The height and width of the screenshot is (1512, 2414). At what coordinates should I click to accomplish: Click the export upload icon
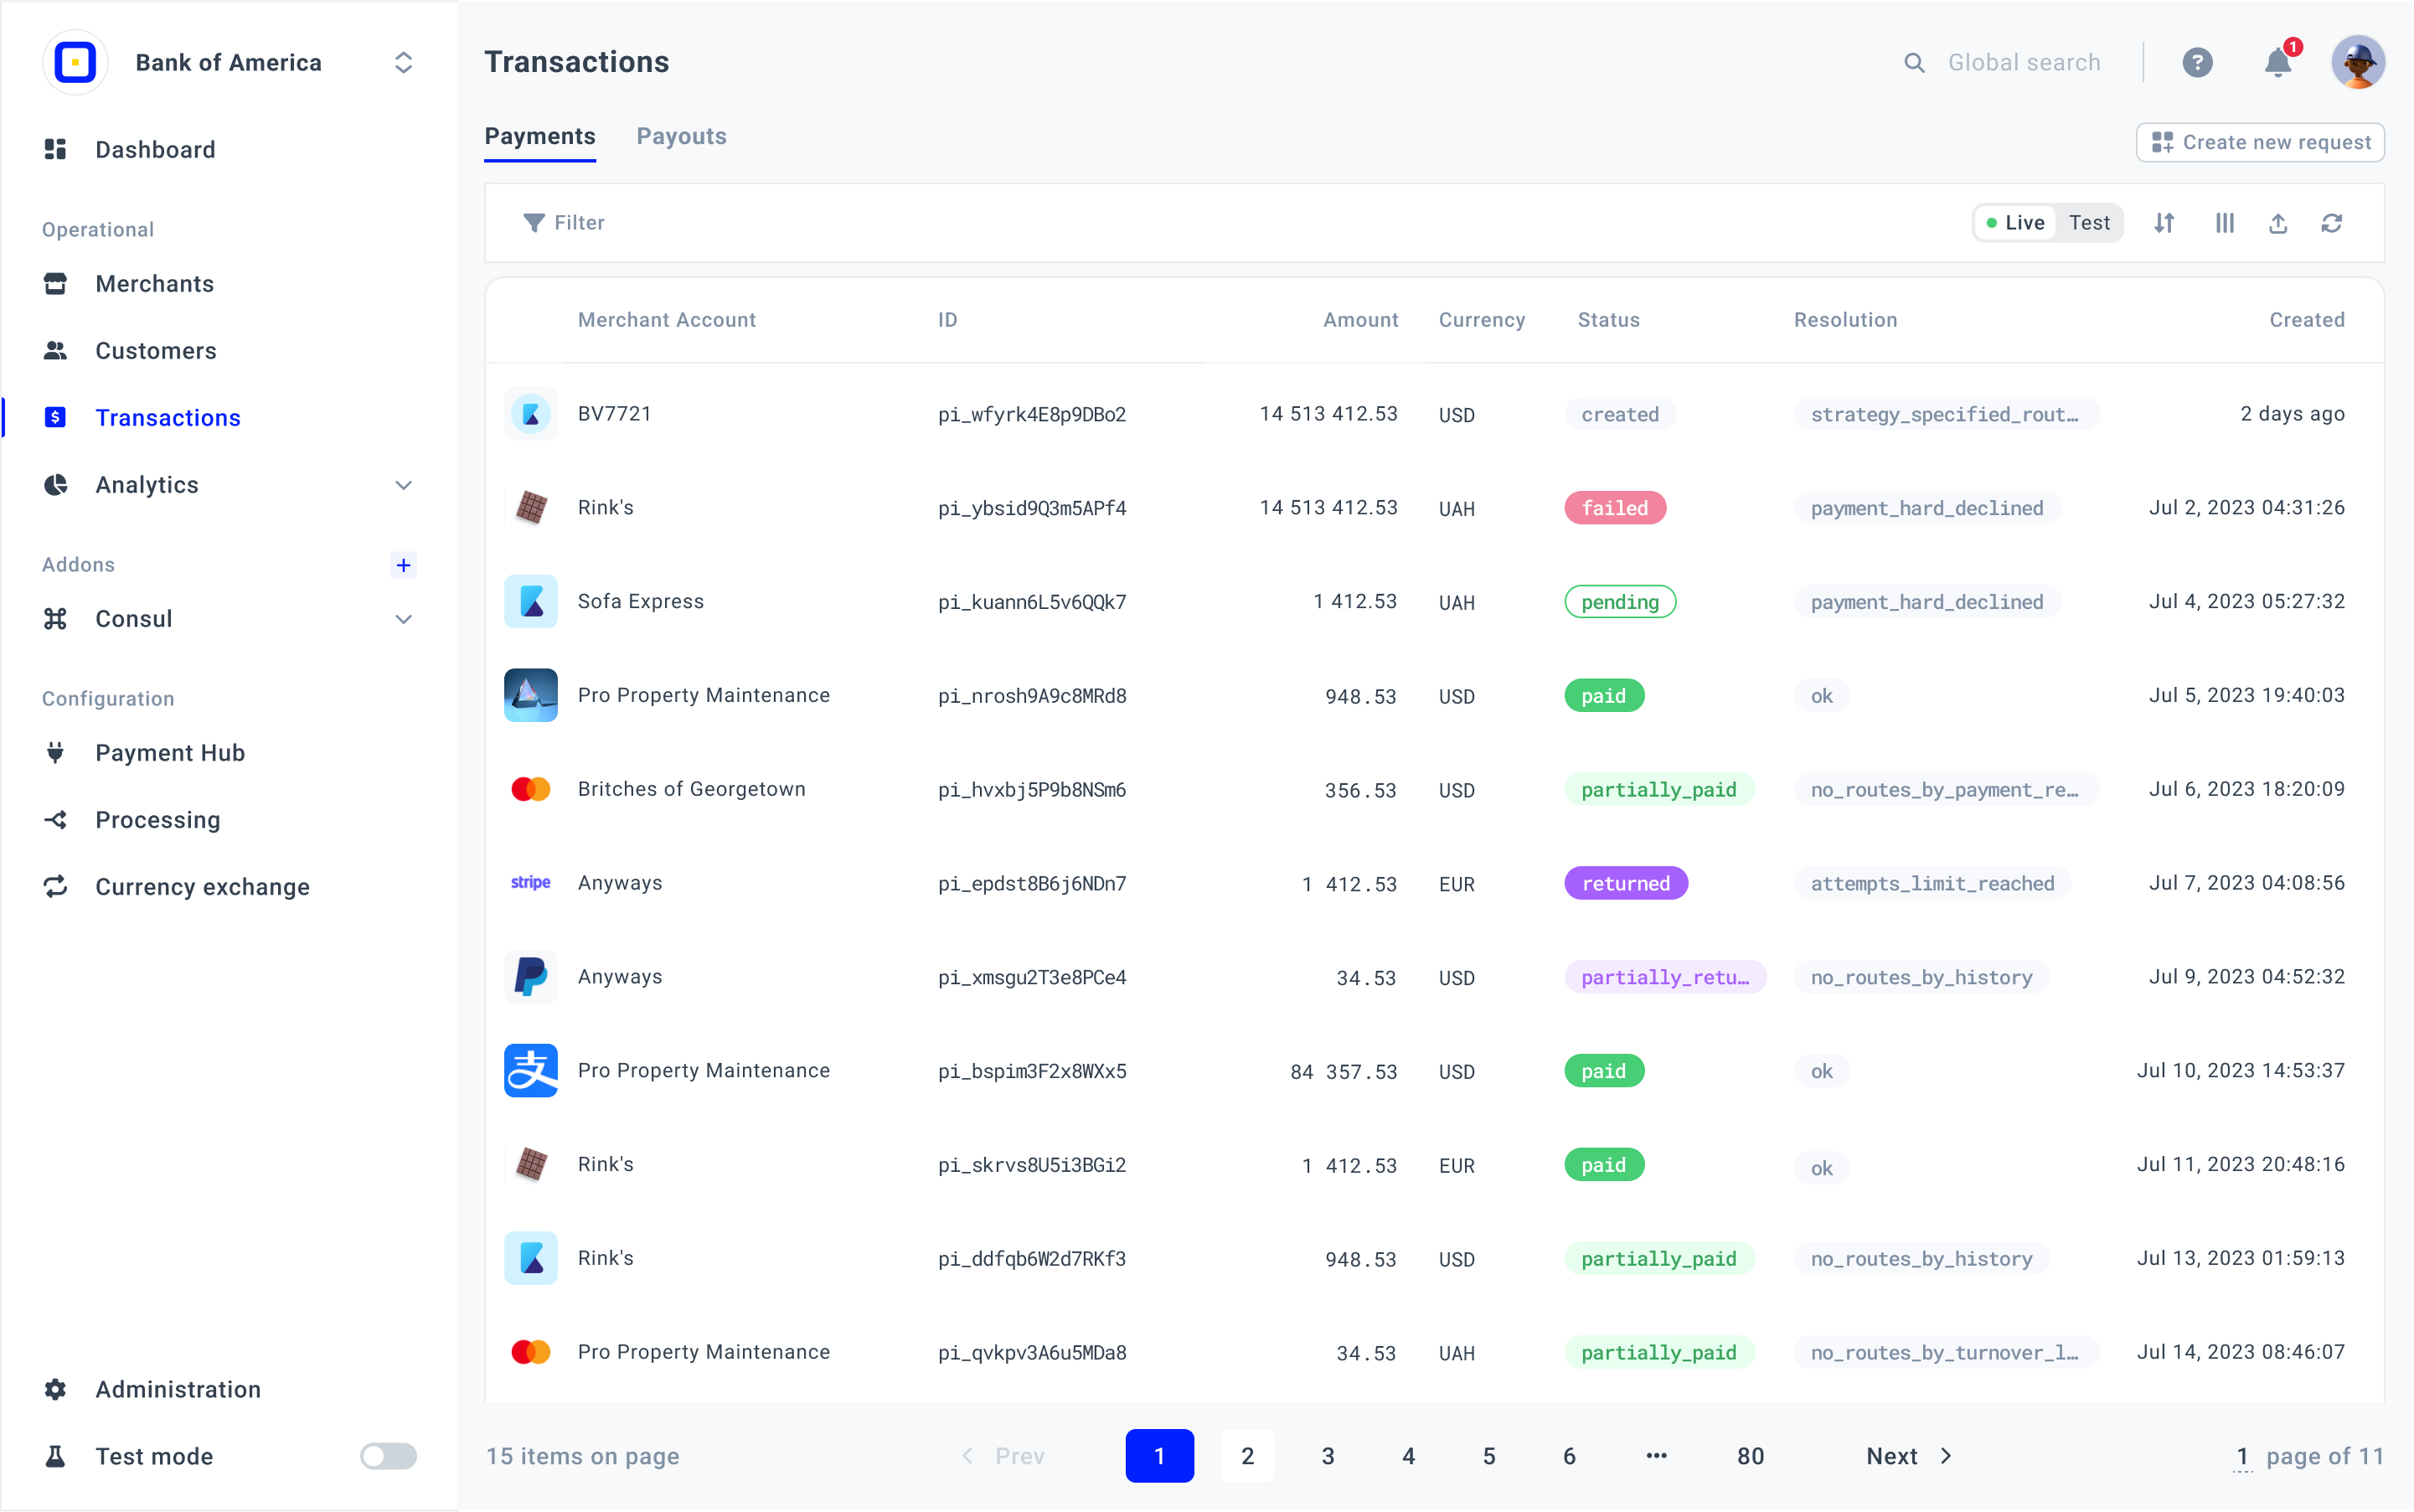point(2278,223)
